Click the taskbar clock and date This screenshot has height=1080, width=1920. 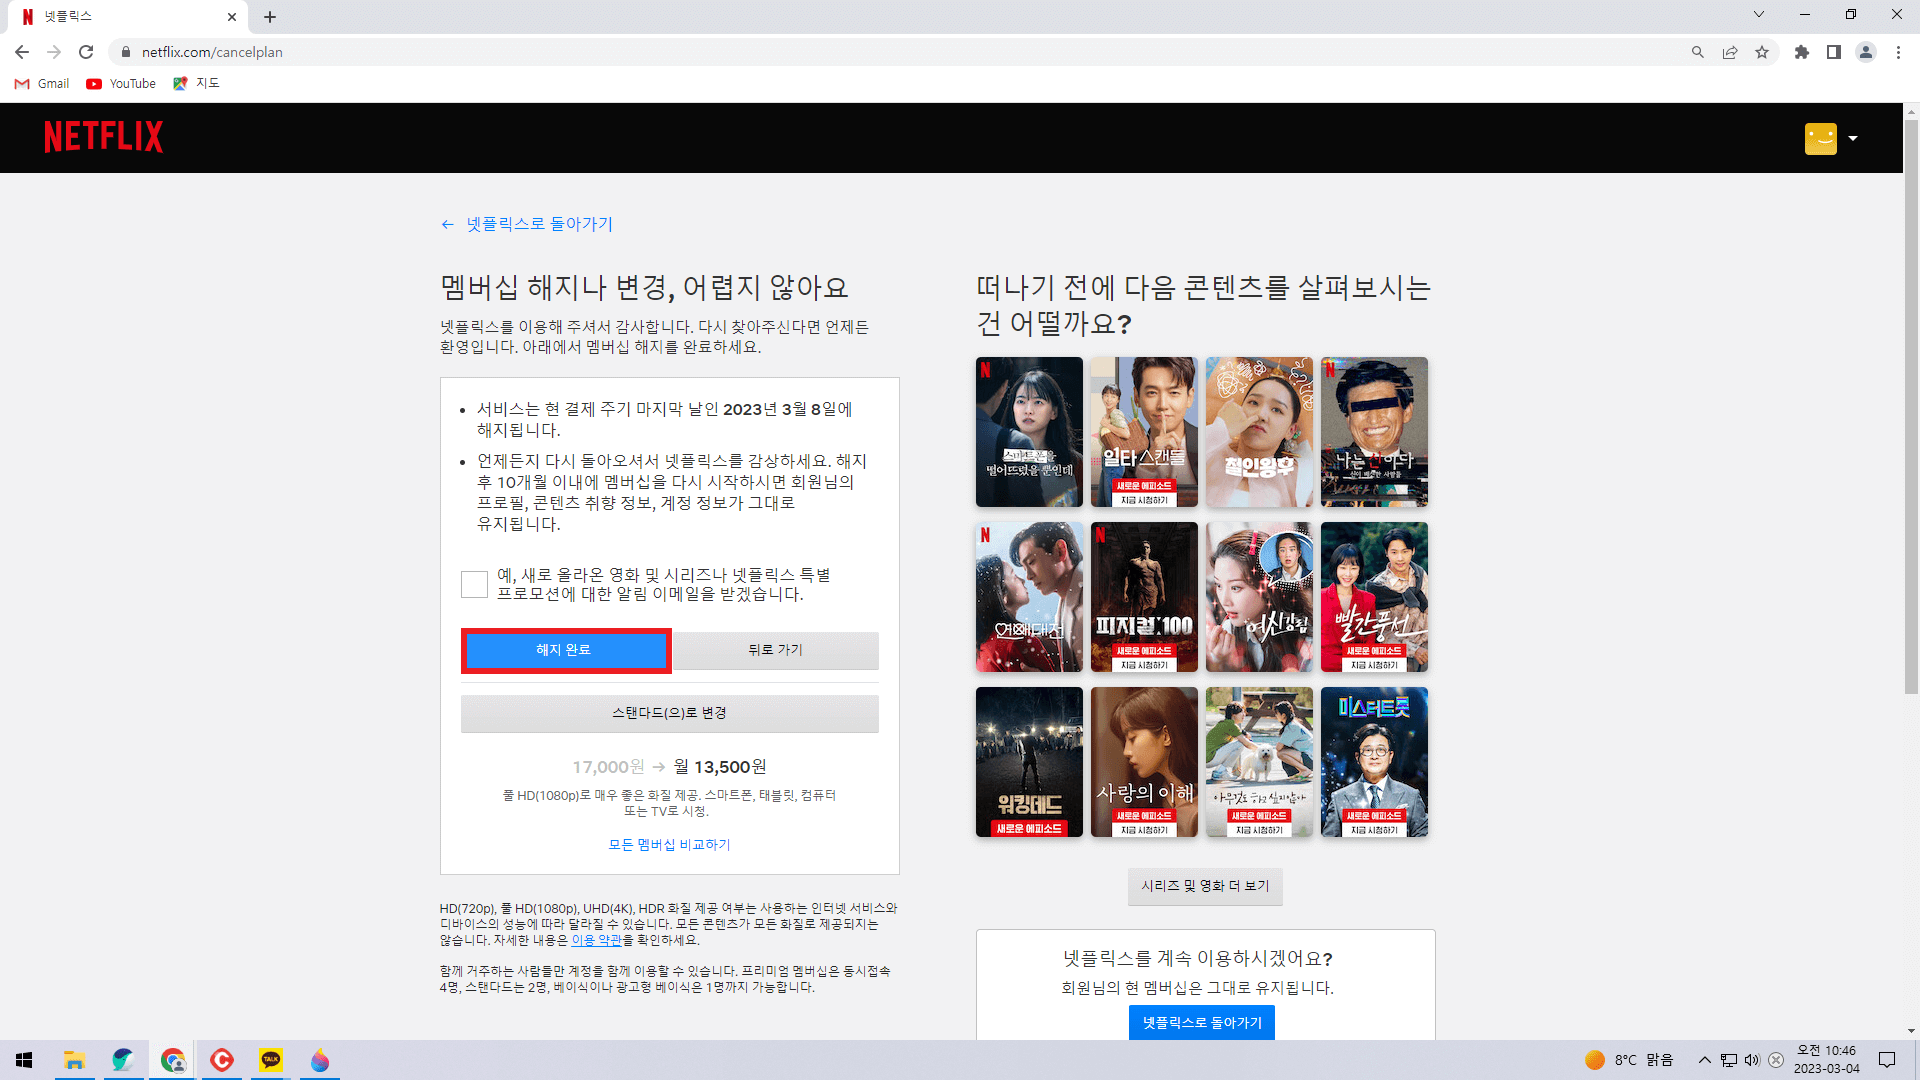point(1826,1060)
